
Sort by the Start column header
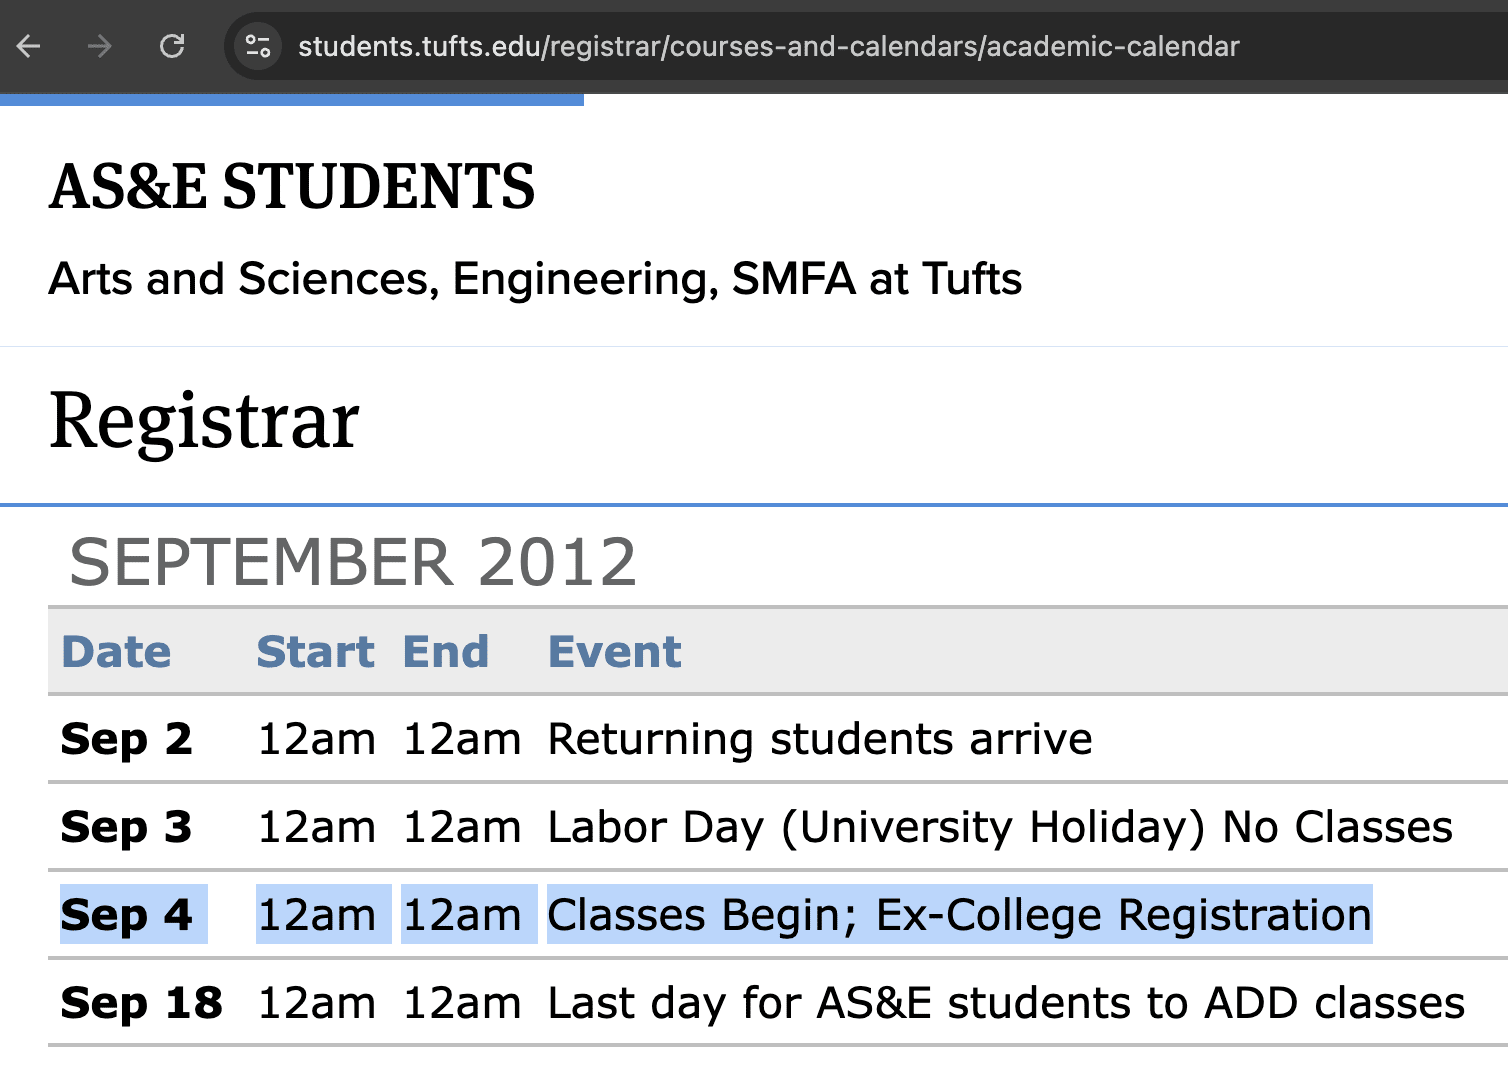pyautogui.click(x=315, y=652)
